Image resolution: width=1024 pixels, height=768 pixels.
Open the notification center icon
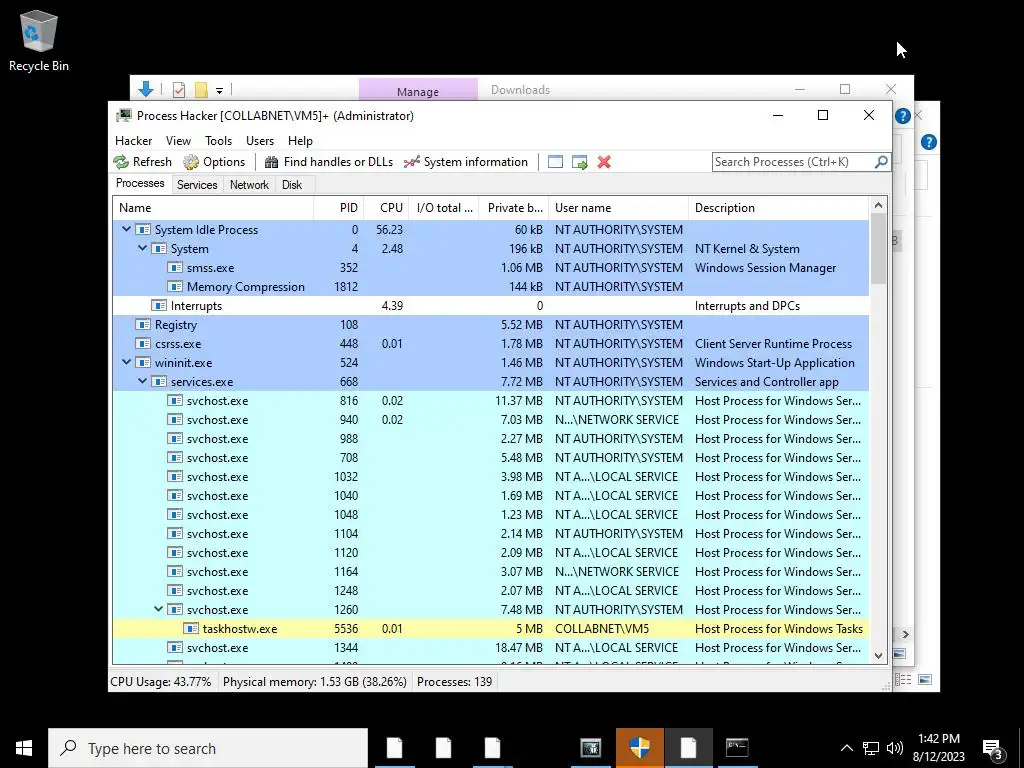coord(993,749)
